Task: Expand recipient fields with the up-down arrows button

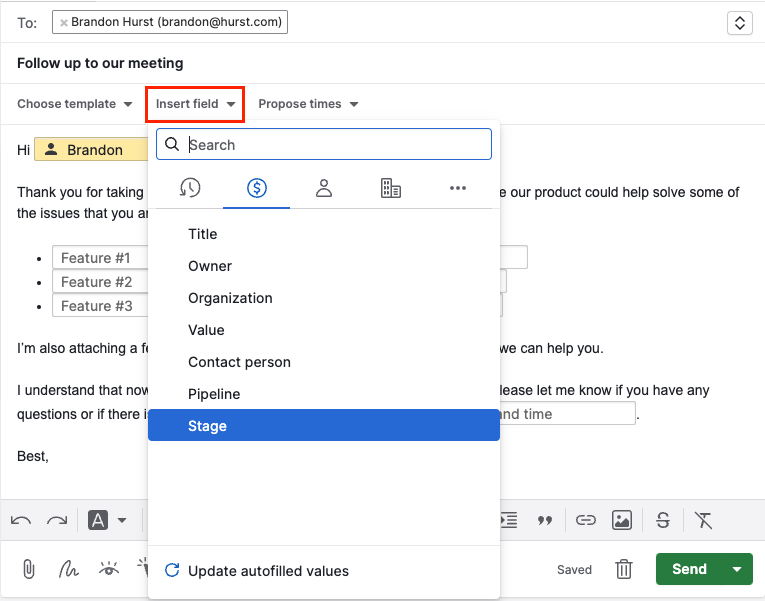Action: click(740, 23)
